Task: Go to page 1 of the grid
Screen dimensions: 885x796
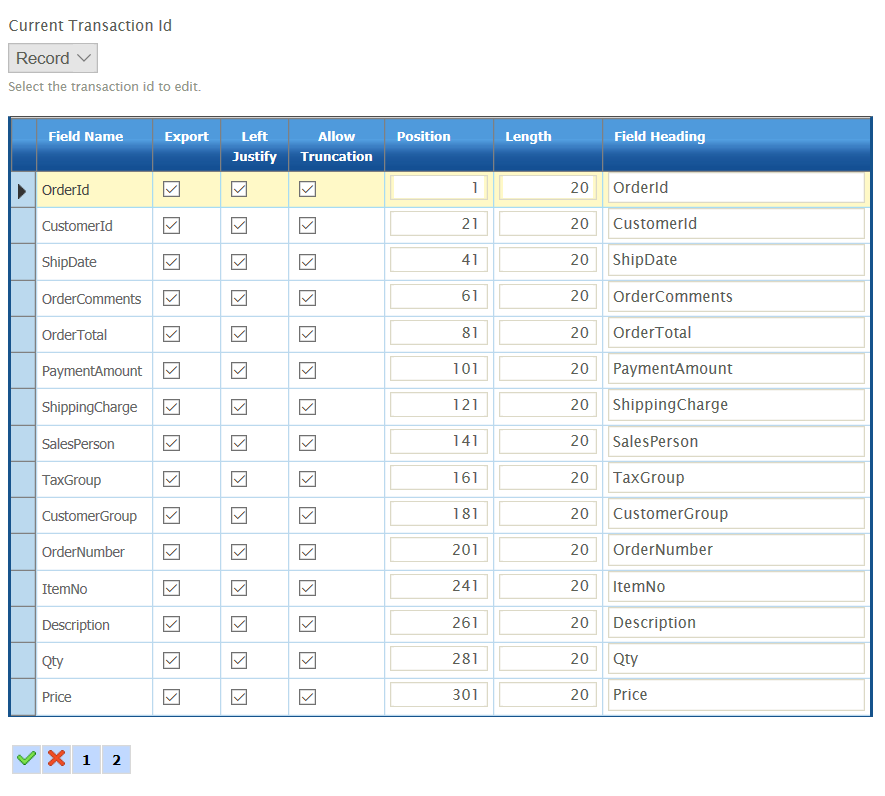Action: pyautogui.click(x=86, y=760)
